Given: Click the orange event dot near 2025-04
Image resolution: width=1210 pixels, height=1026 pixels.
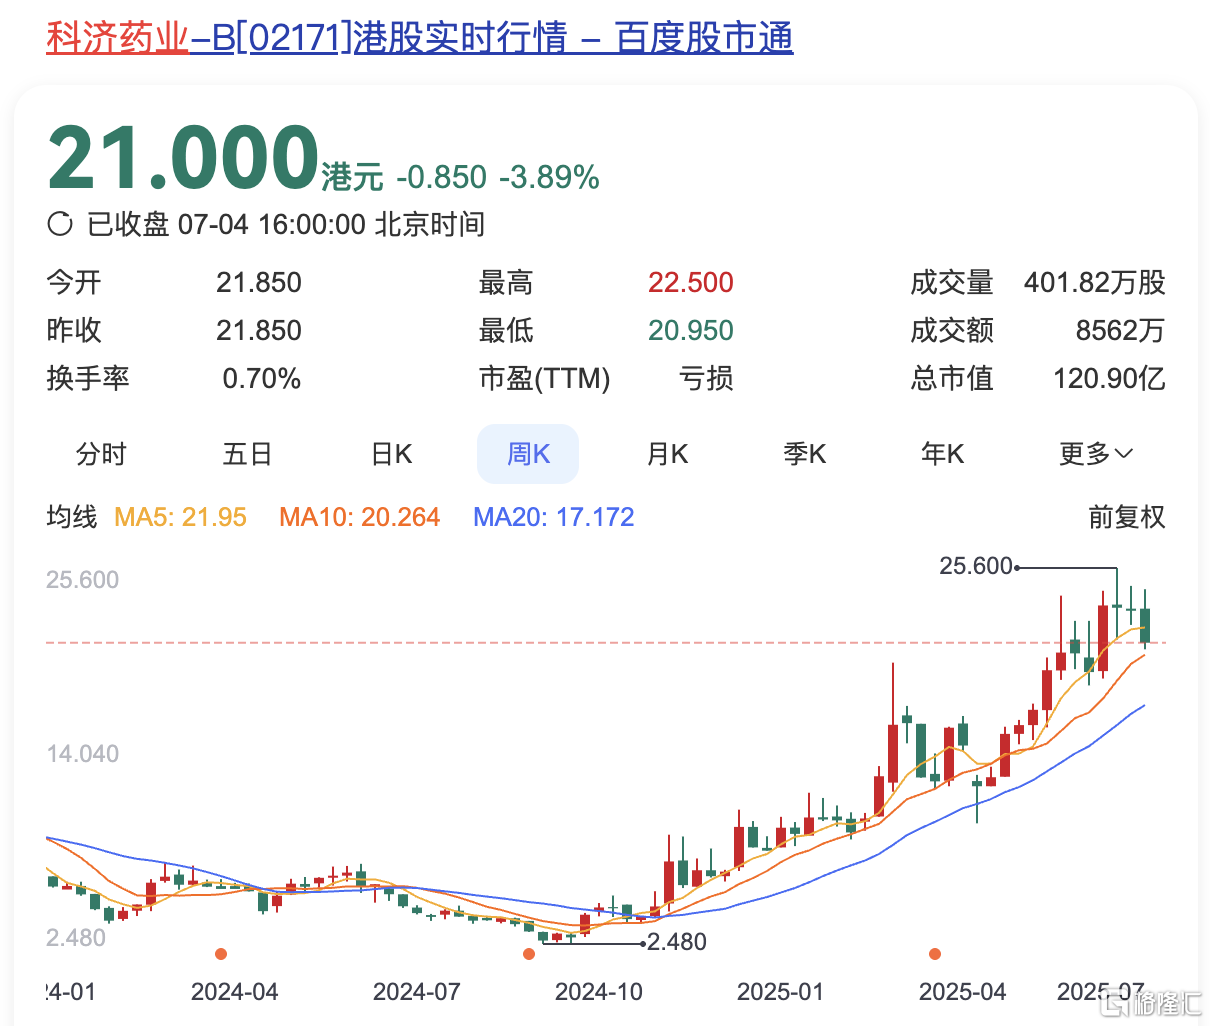Looking at the screenshot, I should click(935, 954).
